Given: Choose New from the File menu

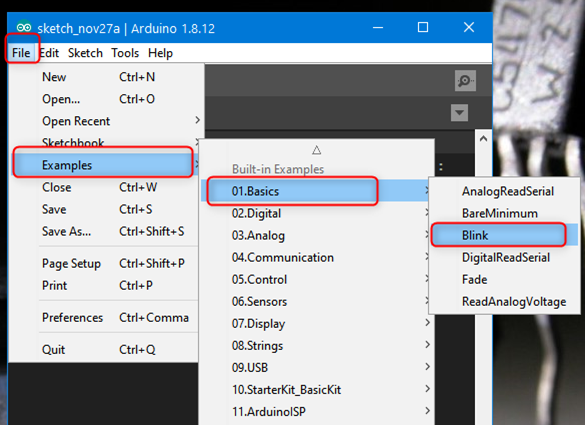Looking at the screenshot, I should (x=106, y=77).
